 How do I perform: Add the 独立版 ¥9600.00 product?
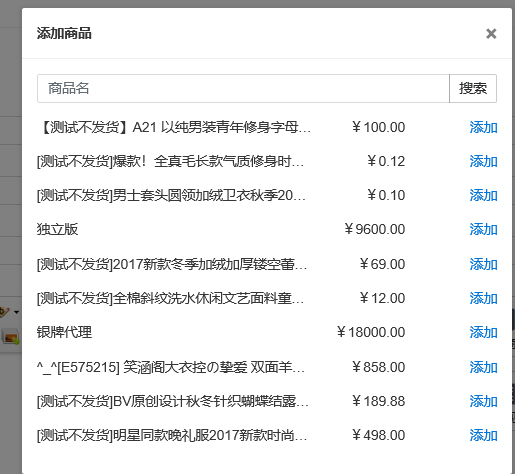tap(483, 229)
